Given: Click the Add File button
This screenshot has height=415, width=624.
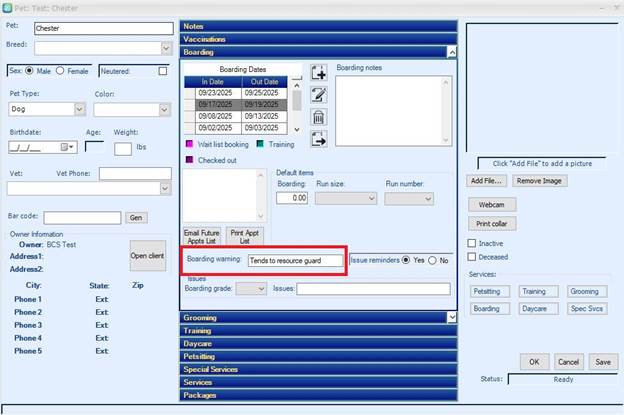Looking at the screenshot, I should 486,181.
